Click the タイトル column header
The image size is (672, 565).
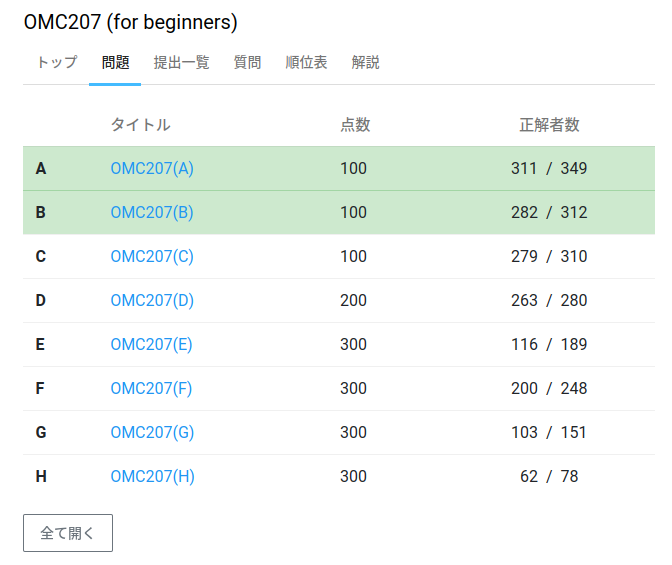141,125
